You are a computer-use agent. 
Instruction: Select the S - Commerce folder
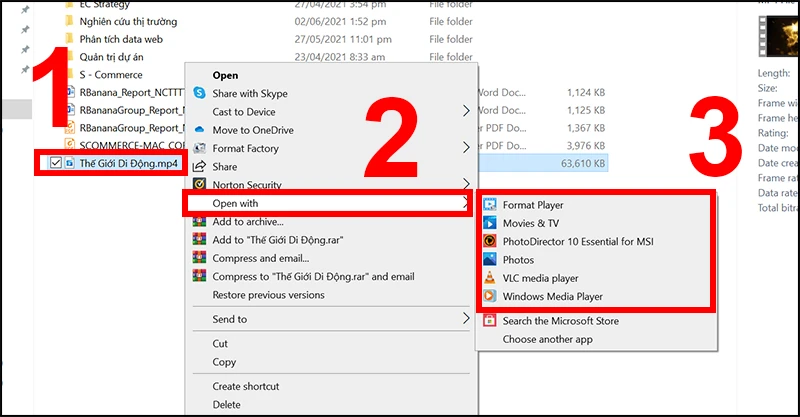pyautogui.click(x=111, y=75)
